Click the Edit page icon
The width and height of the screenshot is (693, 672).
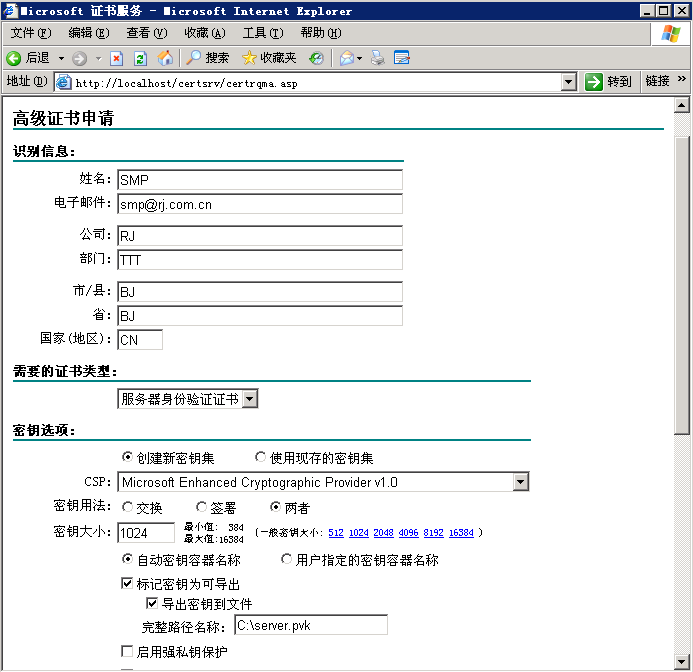pos(402,58)
